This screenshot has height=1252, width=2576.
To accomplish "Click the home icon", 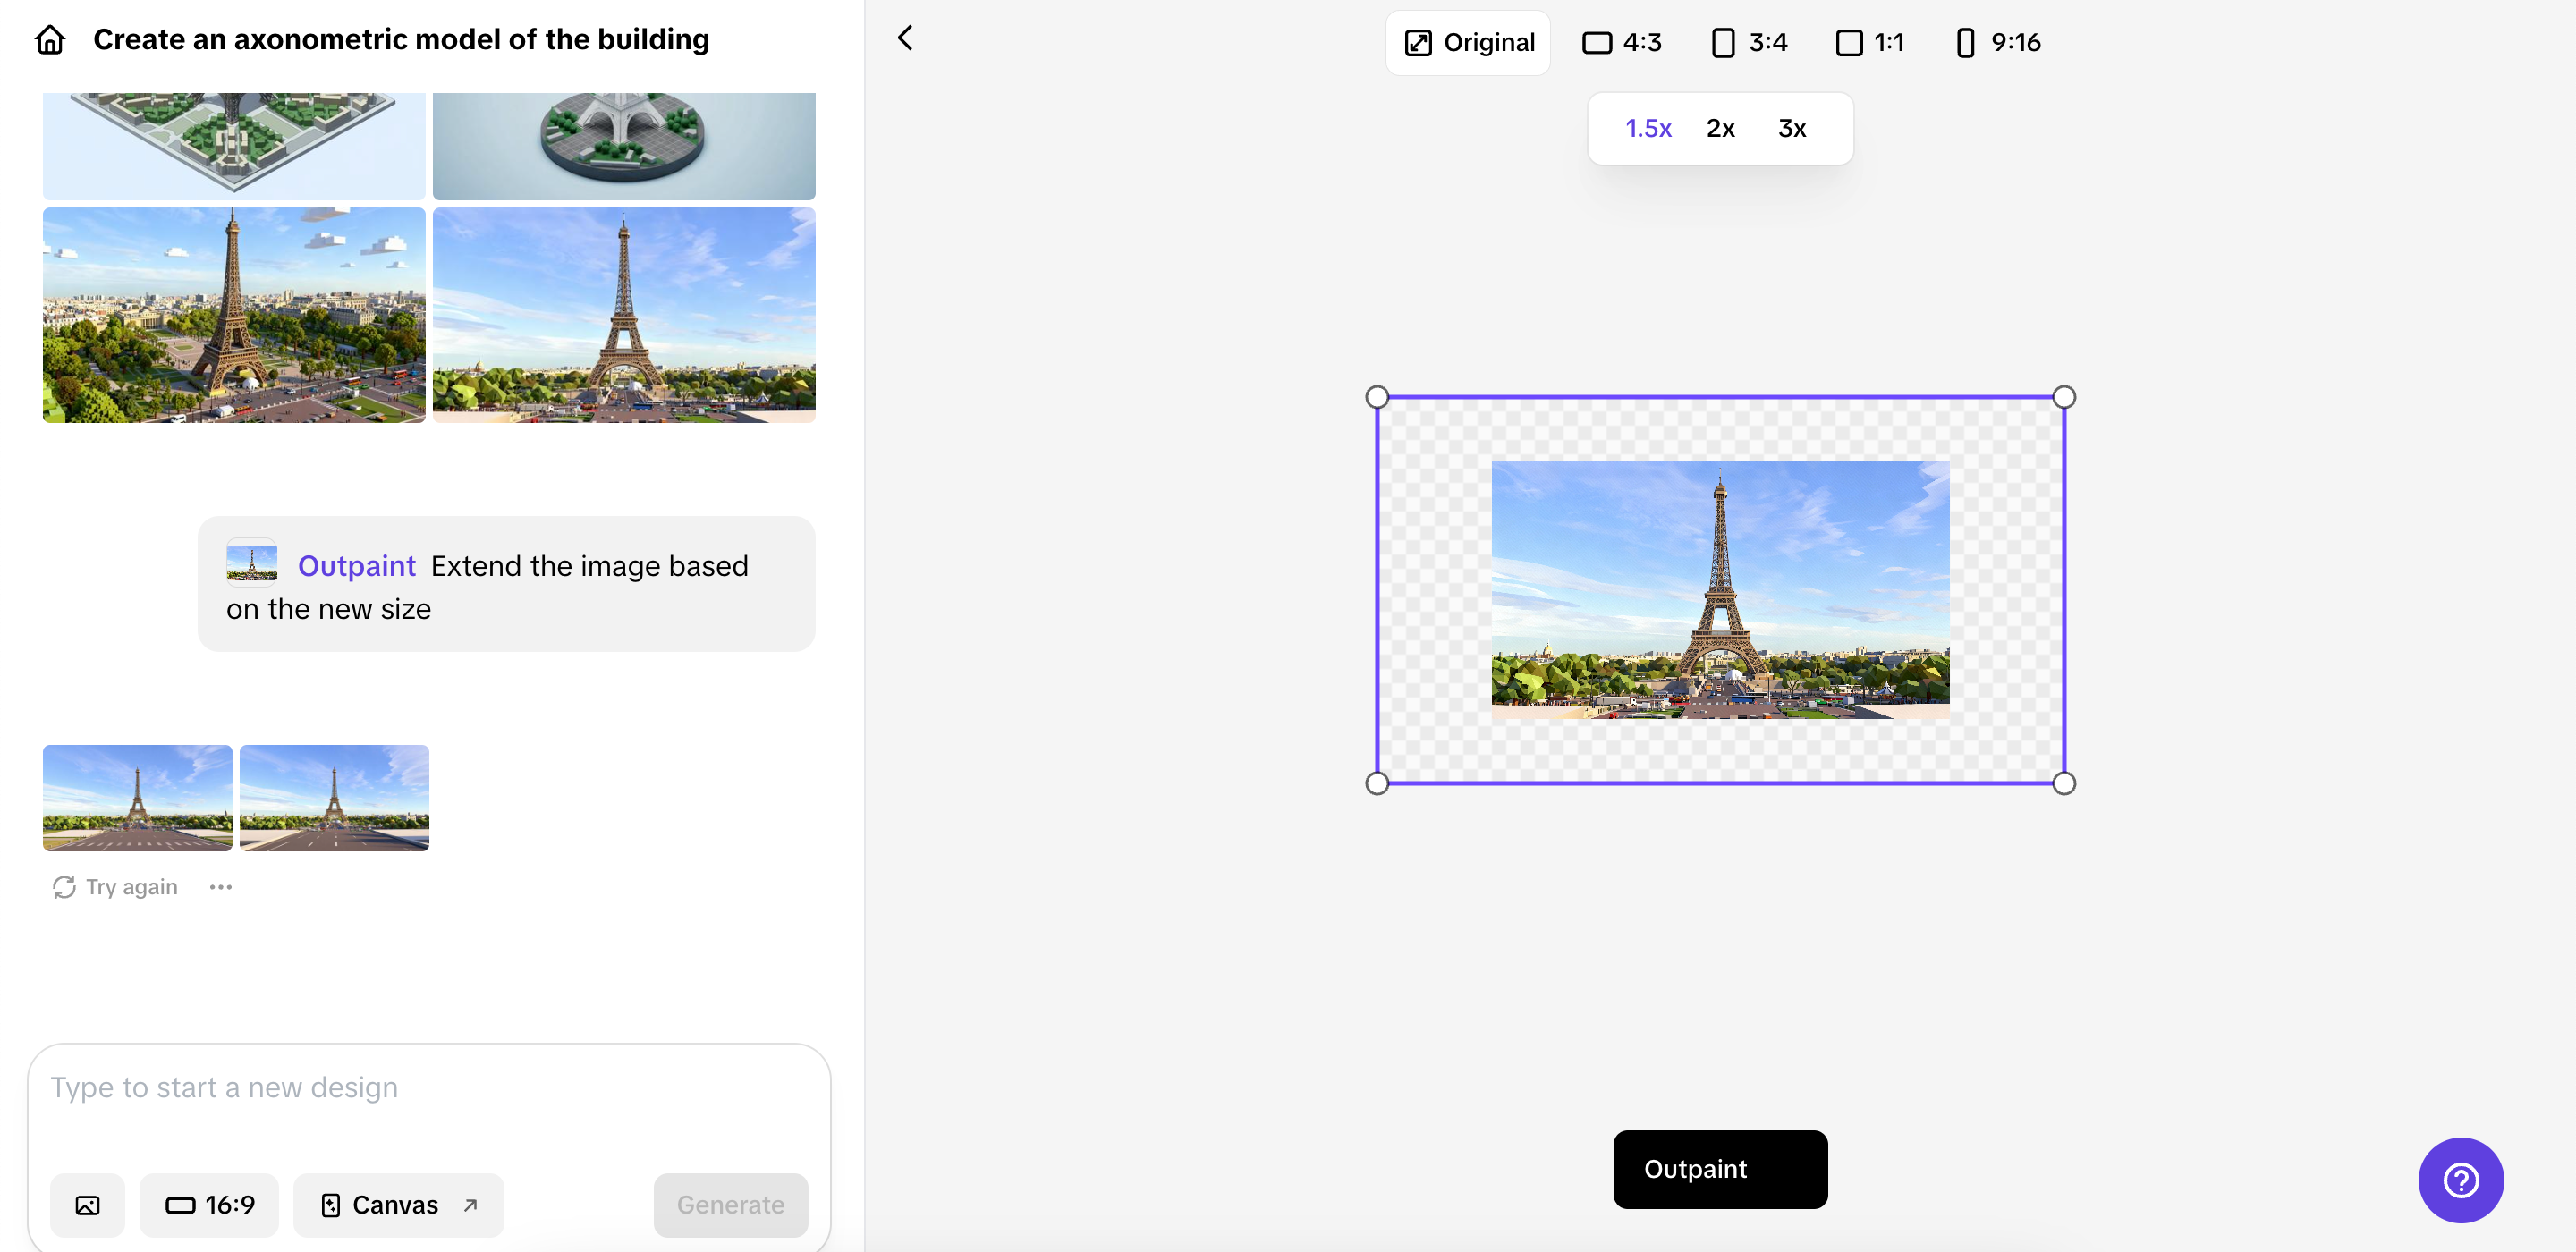I will click(x=50, y=40).
